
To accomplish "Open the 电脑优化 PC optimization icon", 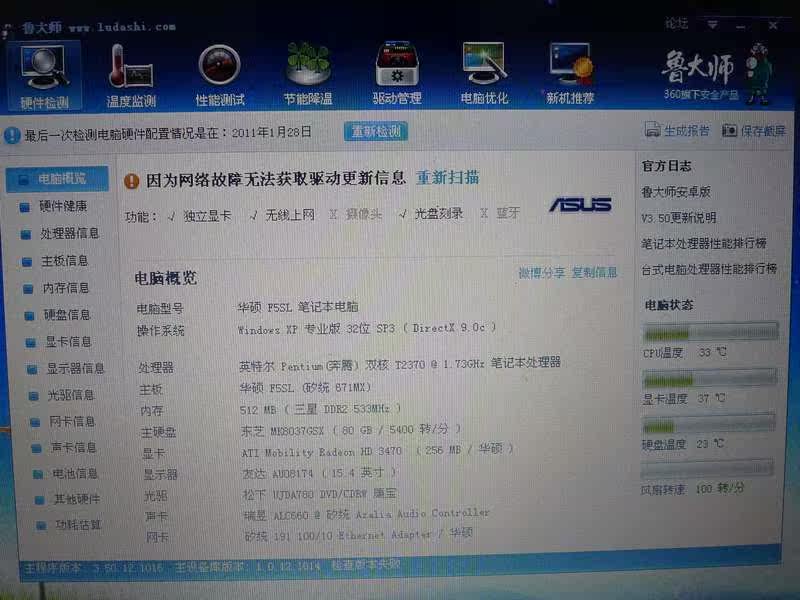I will tap(484, 74).
